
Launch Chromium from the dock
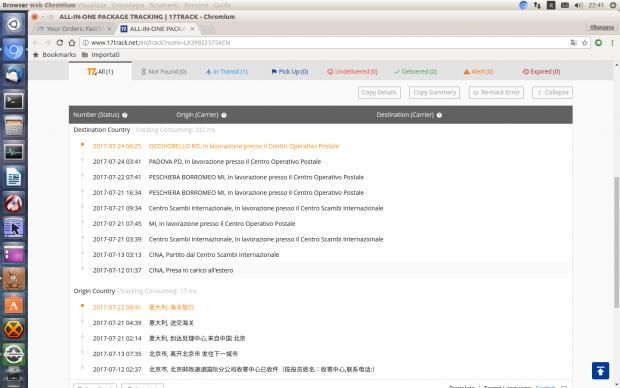coord(14,50)
